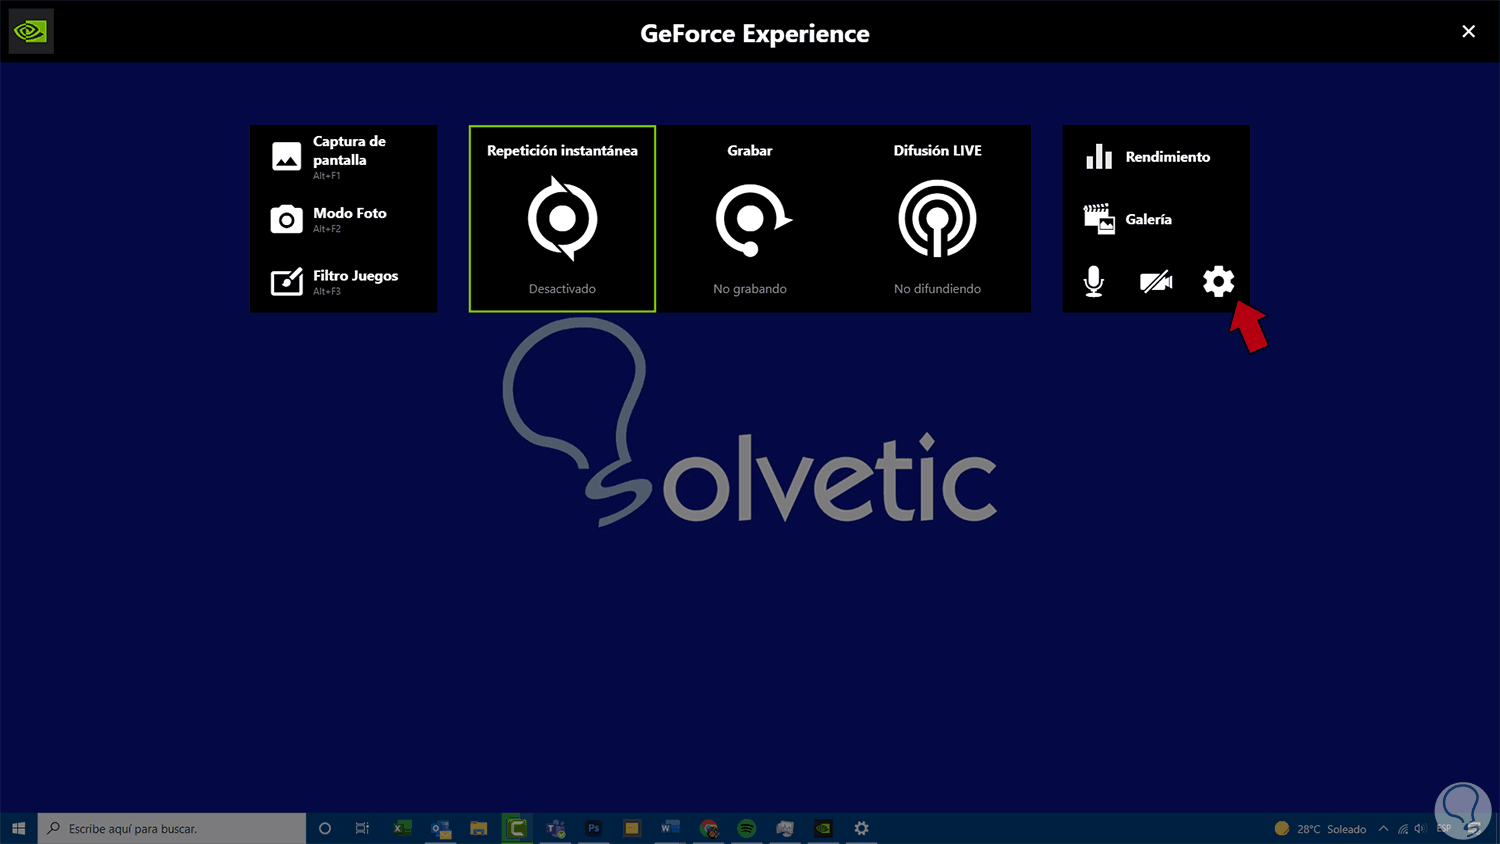
Task: Open Excel from the taskbar
Action: (x=402, y=828)
